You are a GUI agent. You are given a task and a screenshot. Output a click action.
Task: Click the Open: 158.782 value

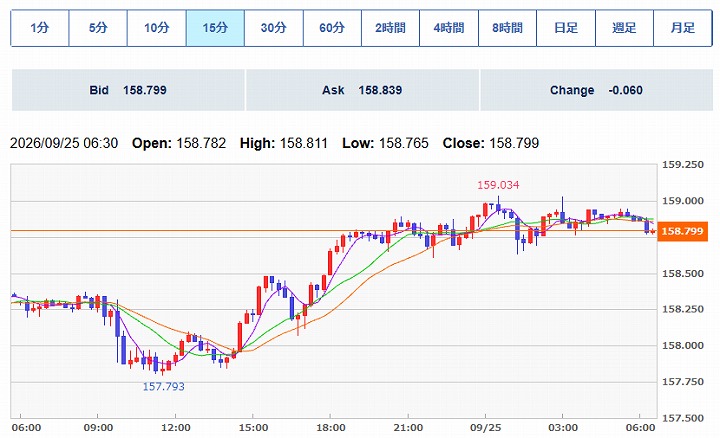coord(179,143)
